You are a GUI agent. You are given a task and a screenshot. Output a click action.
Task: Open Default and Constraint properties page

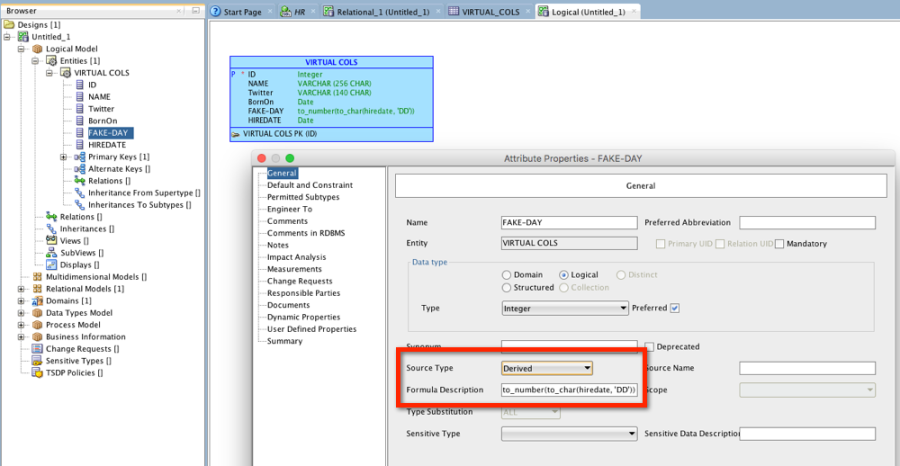point(309,185)
